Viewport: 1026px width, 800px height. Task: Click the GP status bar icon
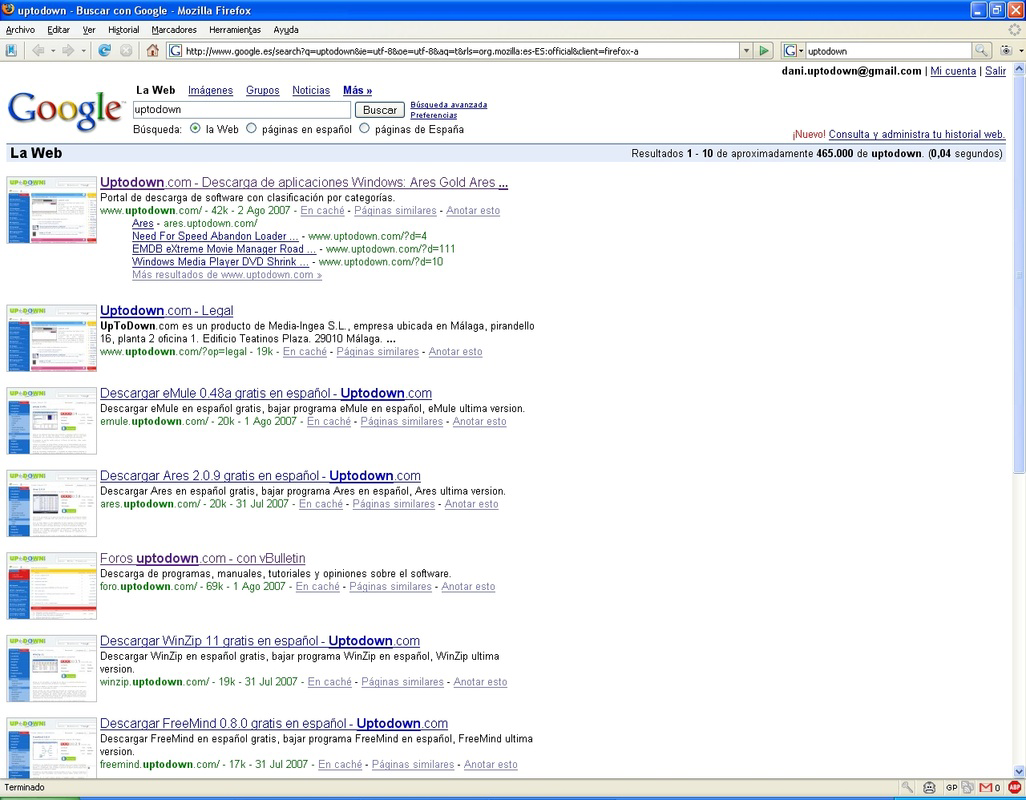click(x=951, y=788)
